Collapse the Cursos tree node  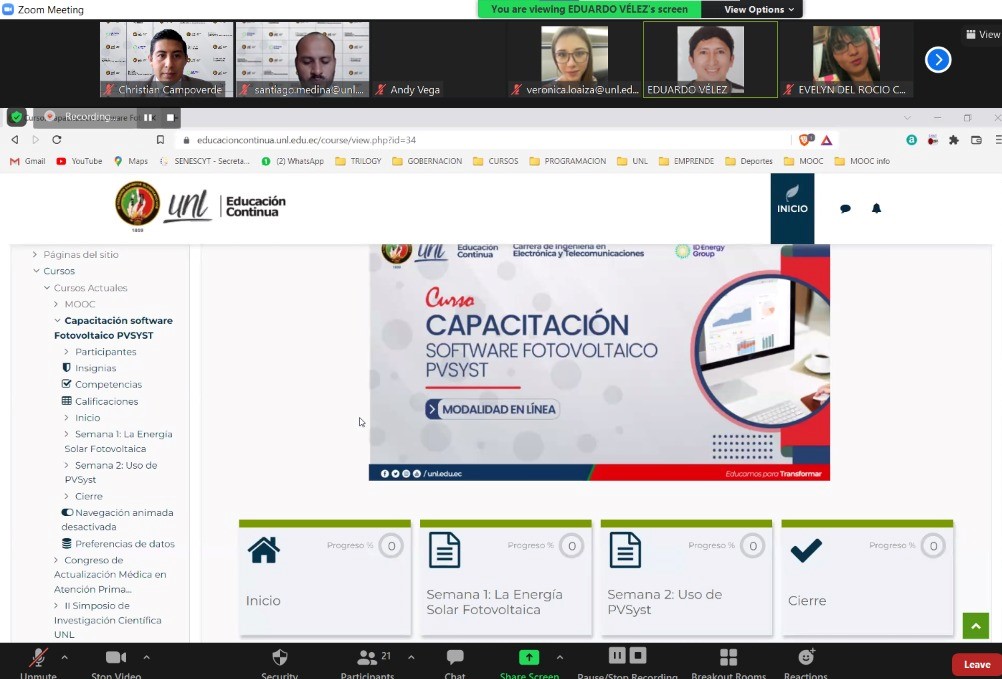36,271
